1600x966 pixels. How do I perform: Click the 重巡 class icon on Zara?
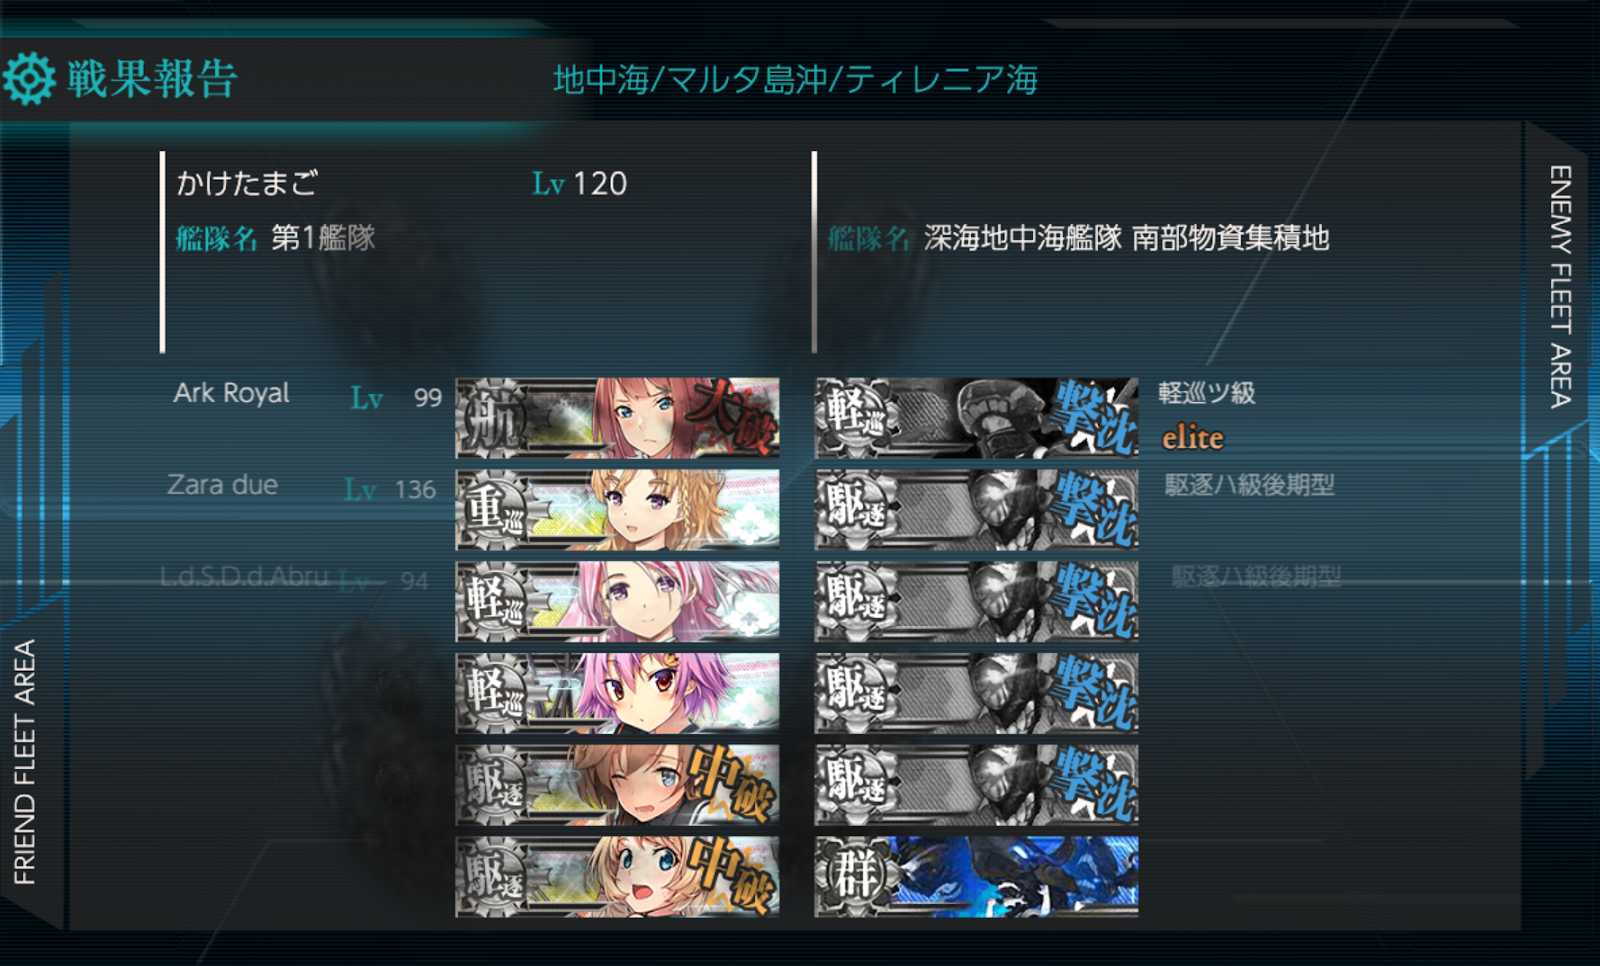494,511
